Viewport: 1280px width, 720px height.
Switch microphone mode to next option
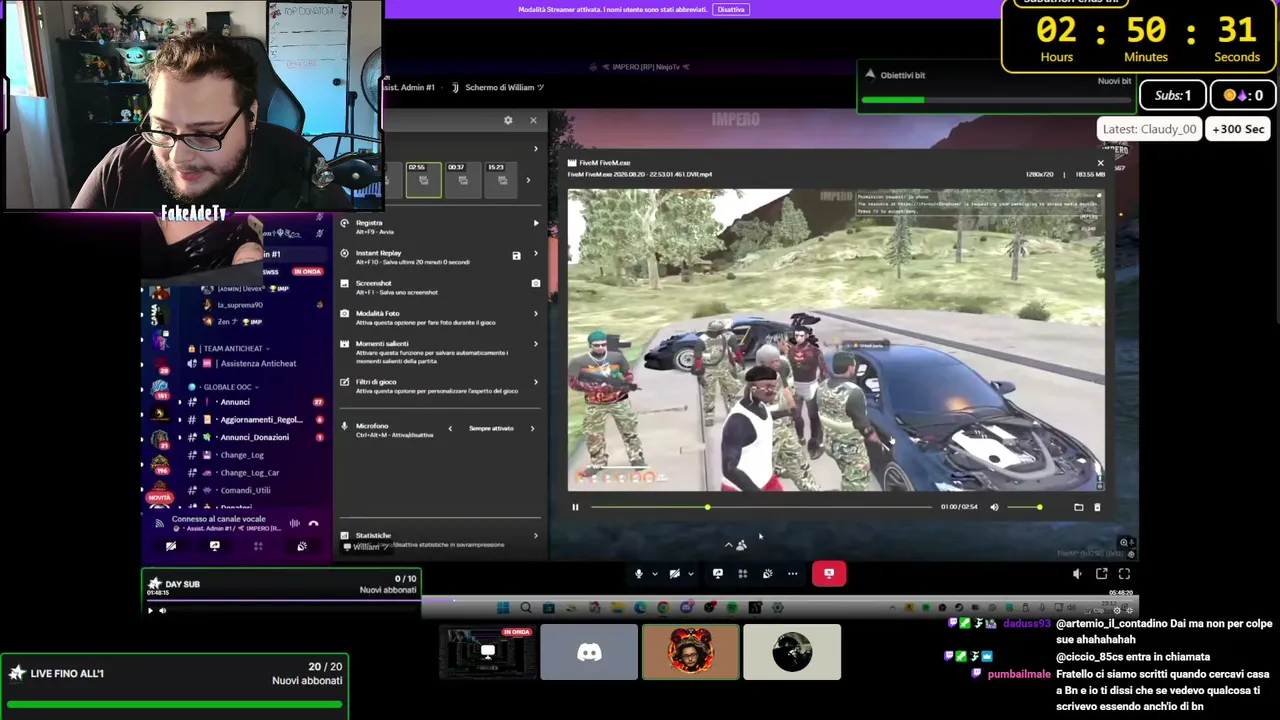(532, 429)
